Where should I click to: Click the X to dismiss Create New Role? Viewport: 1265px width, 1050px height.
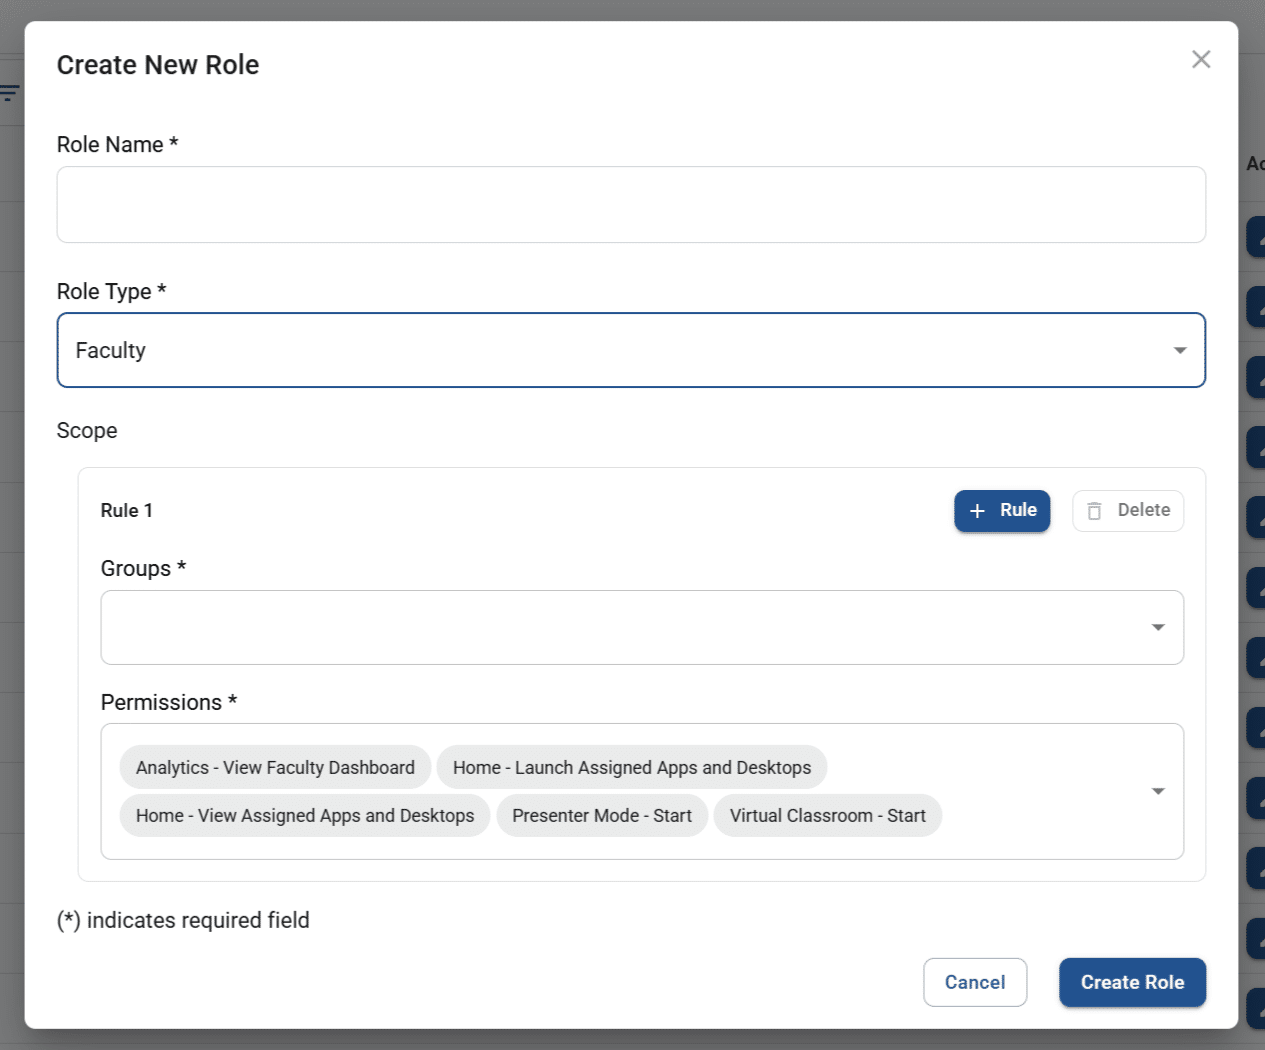click(1200, 59)
